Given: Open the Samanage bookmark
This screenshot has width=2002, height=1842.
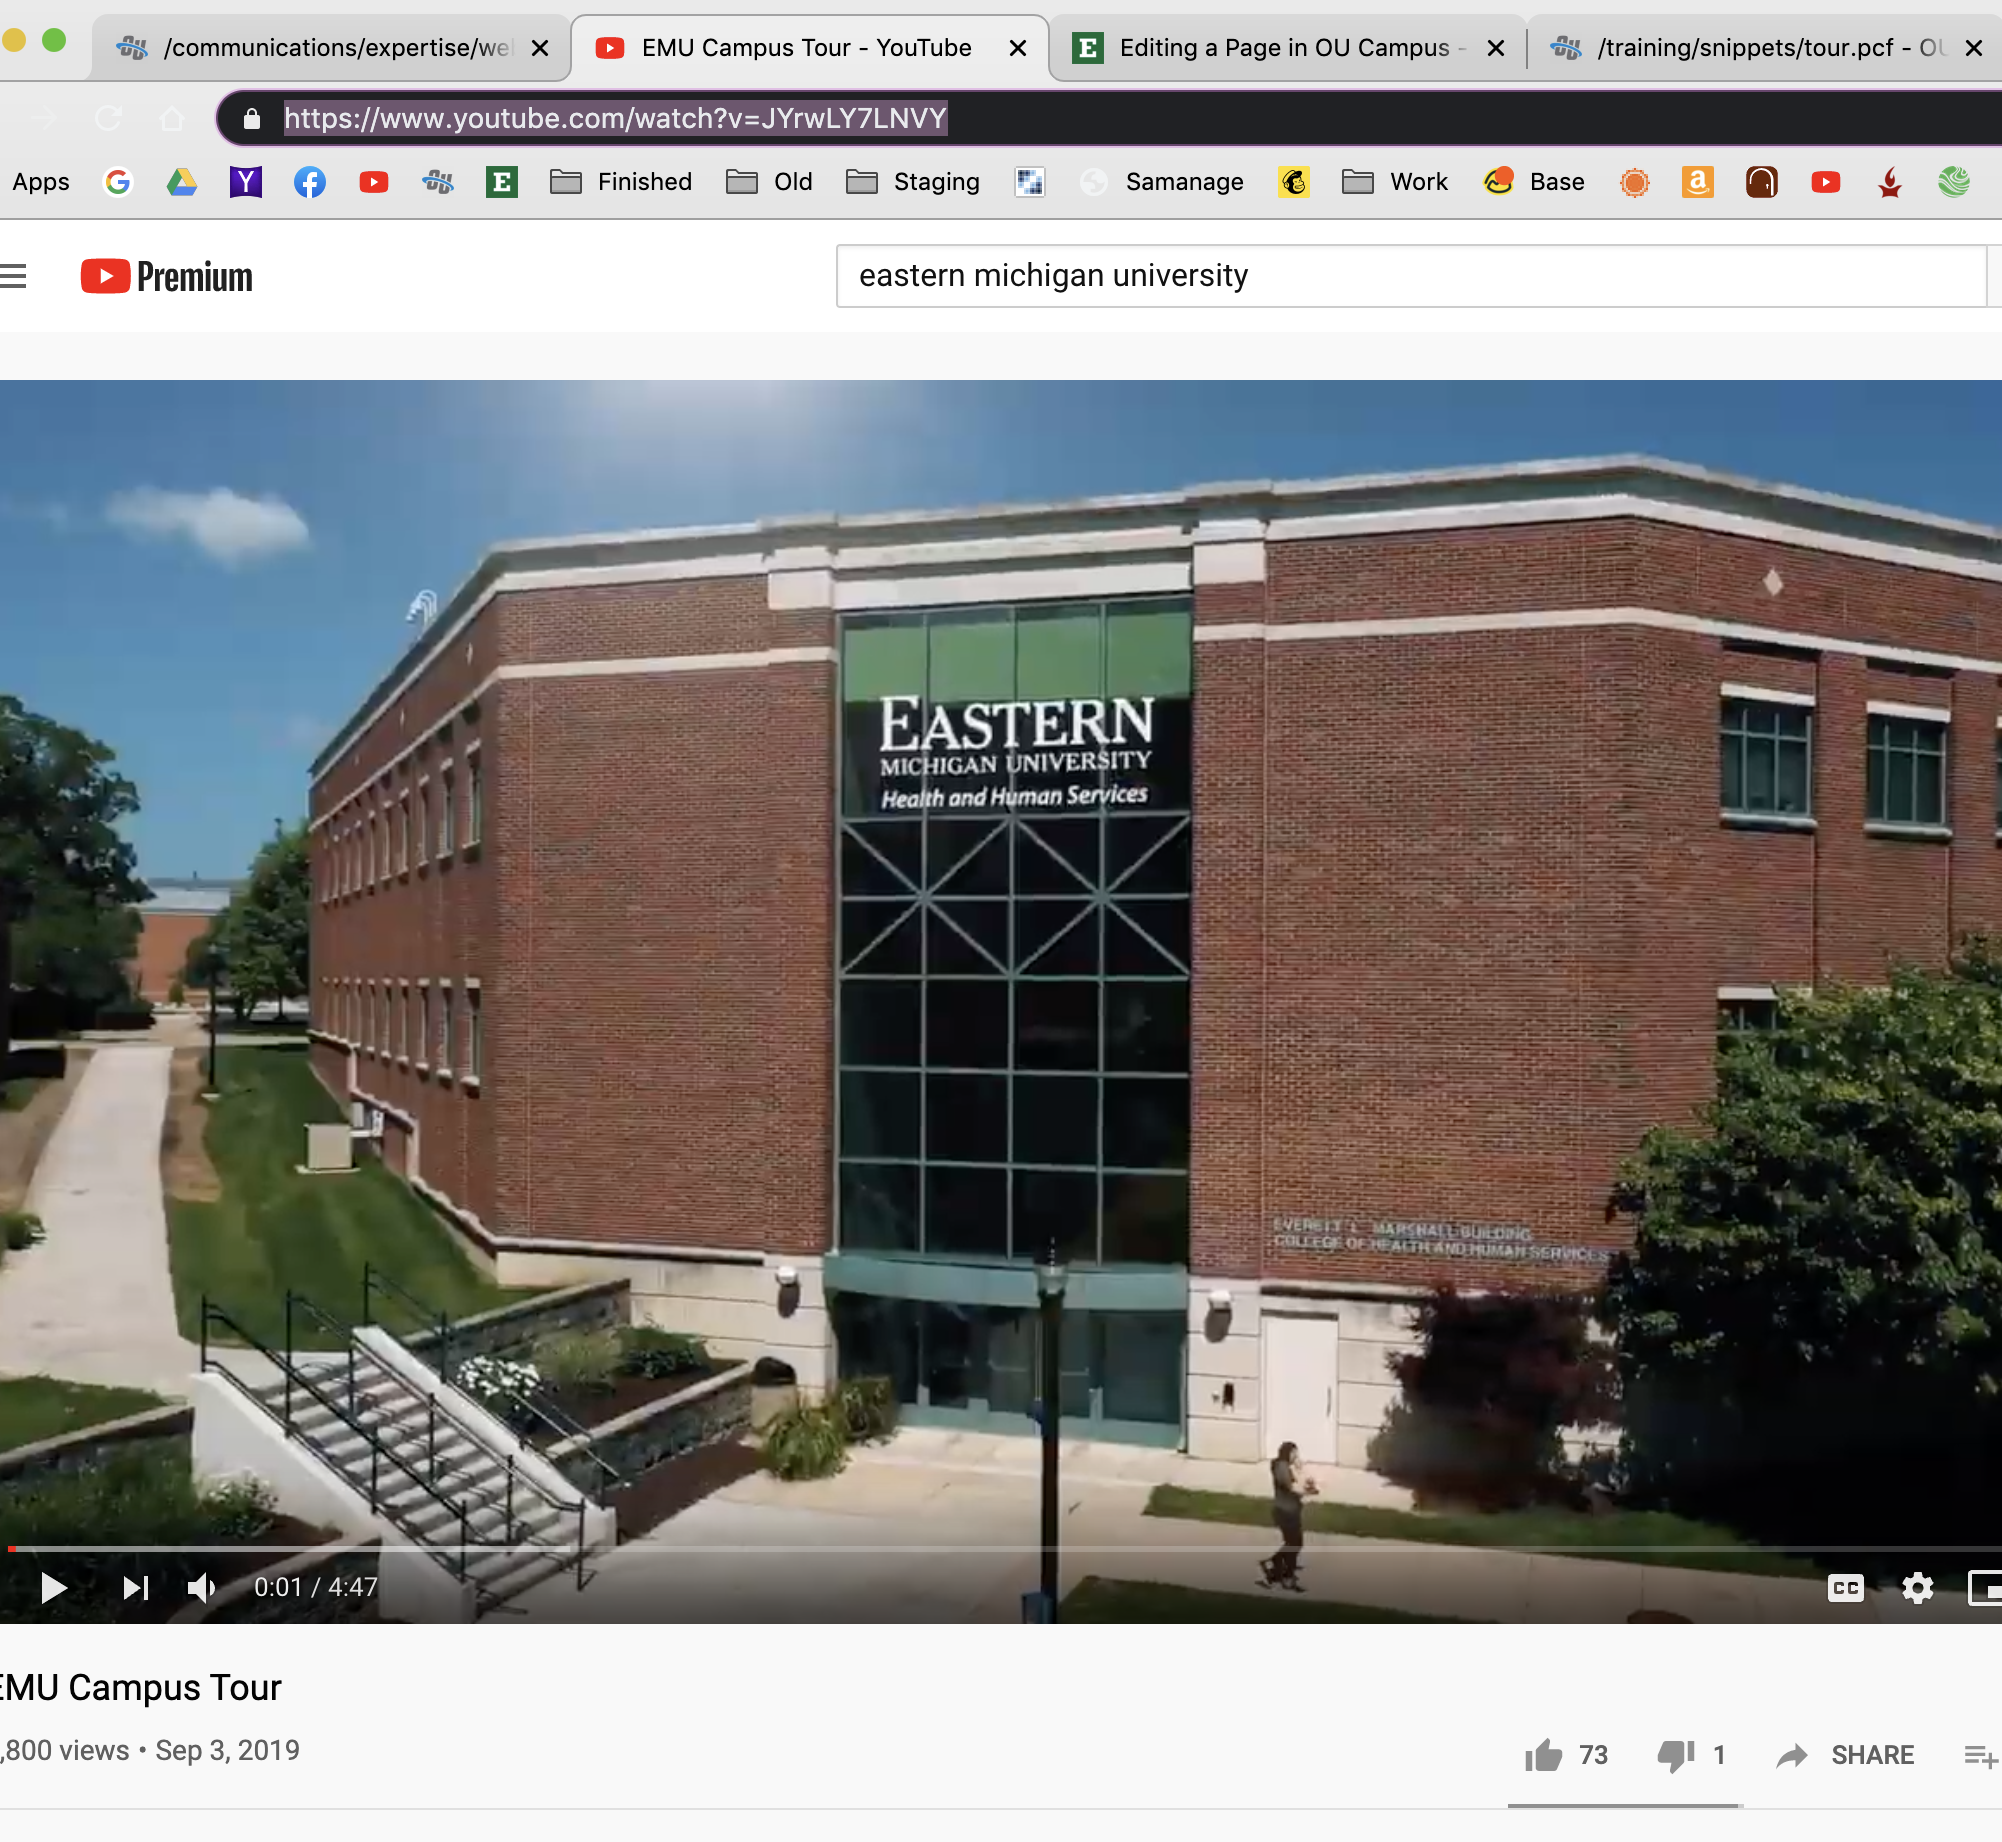Looking at the screenshot, I should pos(1162,182).
